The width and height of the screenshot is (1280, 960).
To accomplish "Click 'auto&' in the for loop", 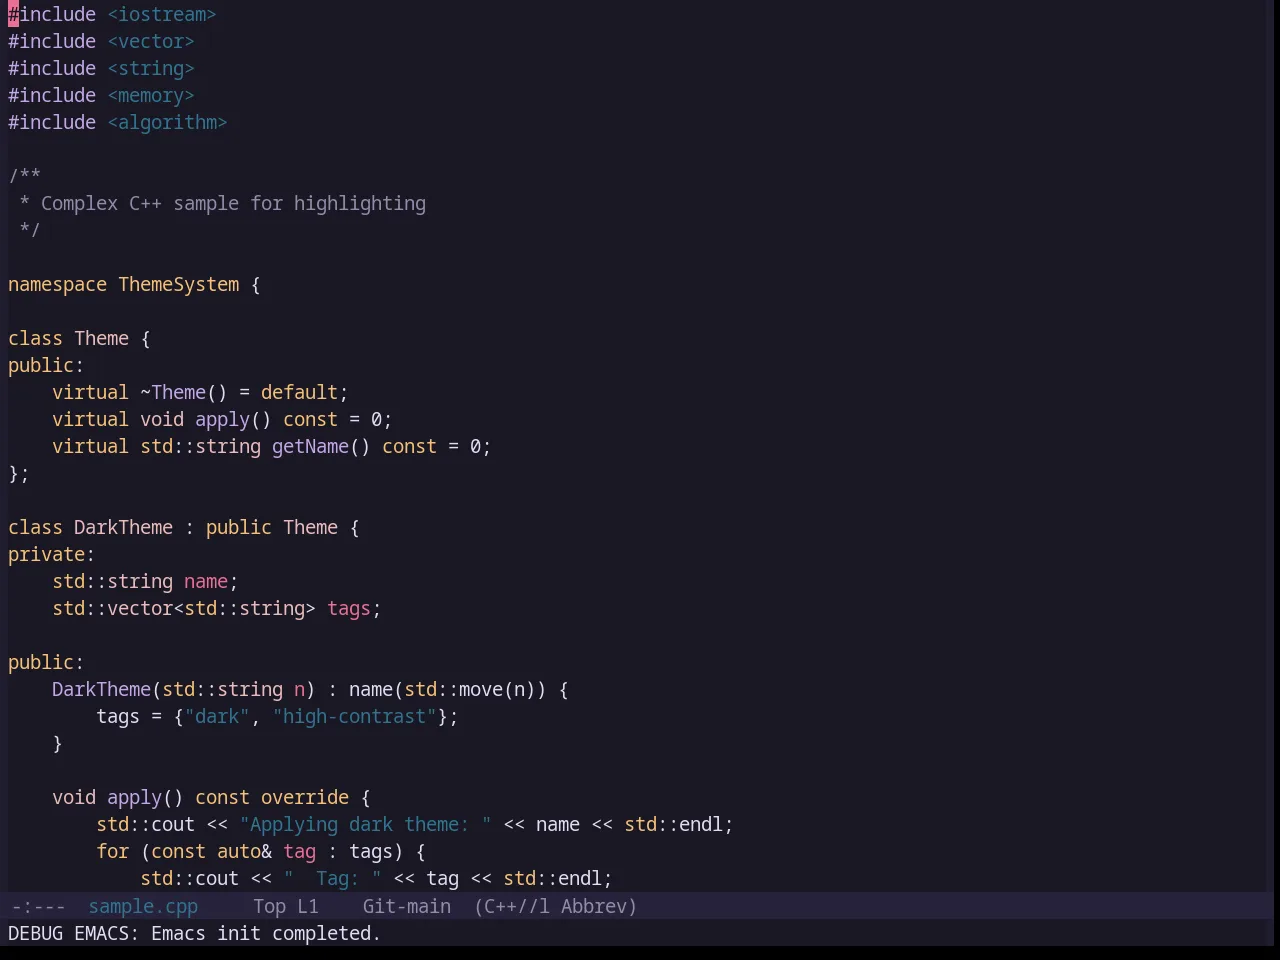I will [x=244, y=851].
